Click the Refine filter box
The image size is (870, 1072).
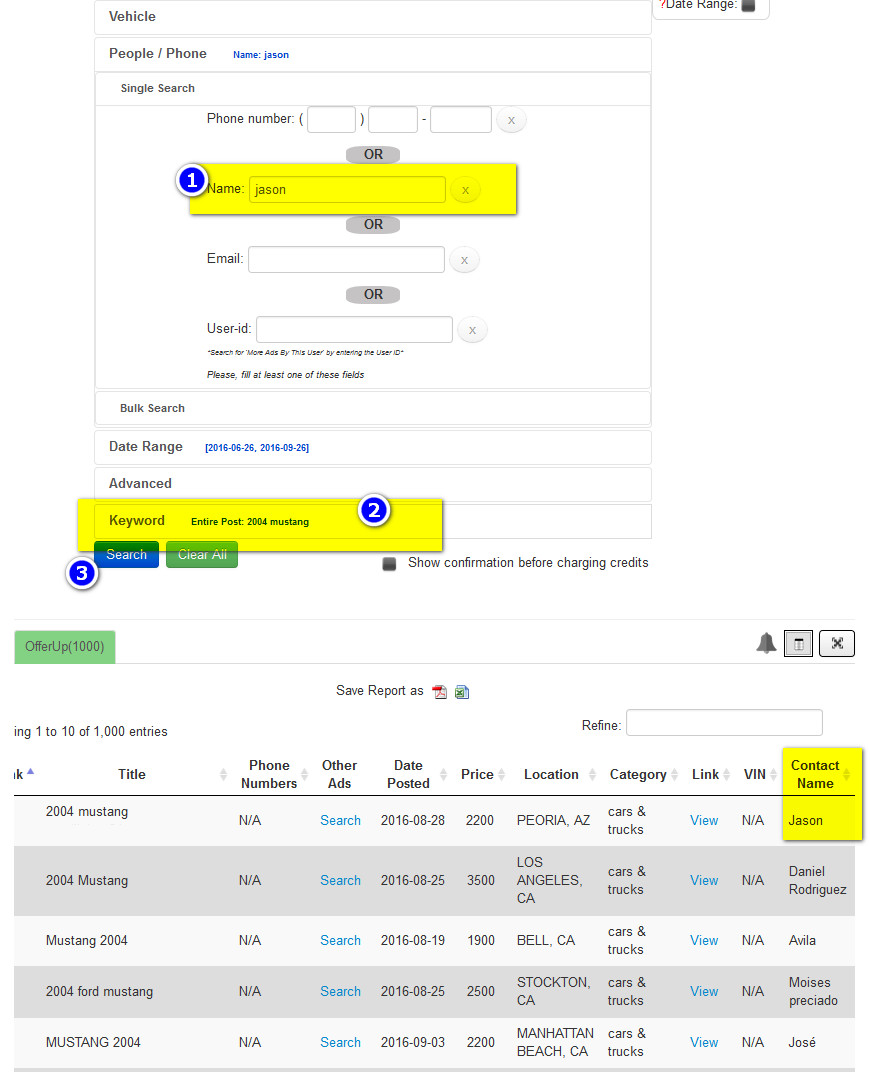tap(724, 723)
